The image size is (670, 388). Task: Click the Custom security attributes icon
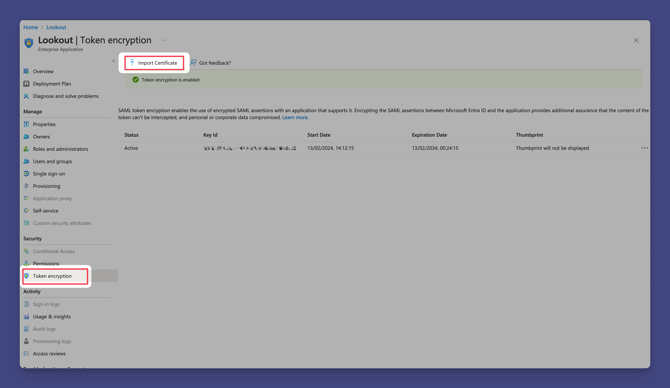click(x=26, y=223)
